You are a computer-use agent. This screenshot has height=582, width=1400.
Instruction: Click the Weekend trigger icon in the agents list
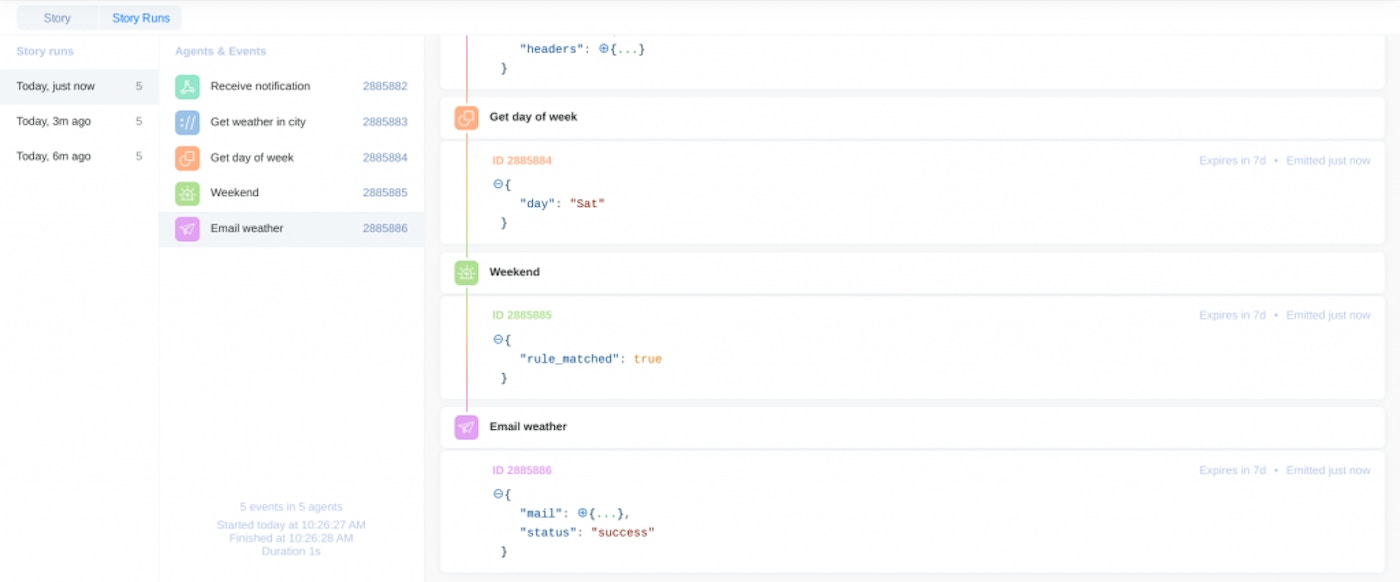187,193
